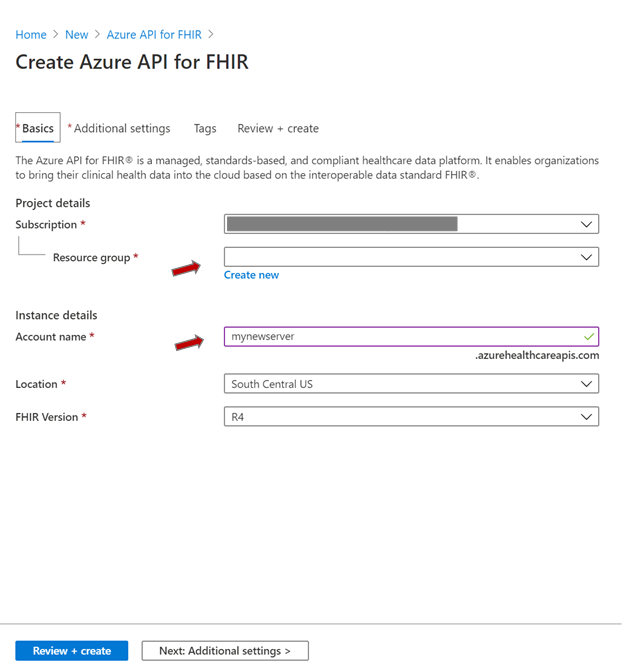
Task: Open the Location dropdown
Action: 411,384
